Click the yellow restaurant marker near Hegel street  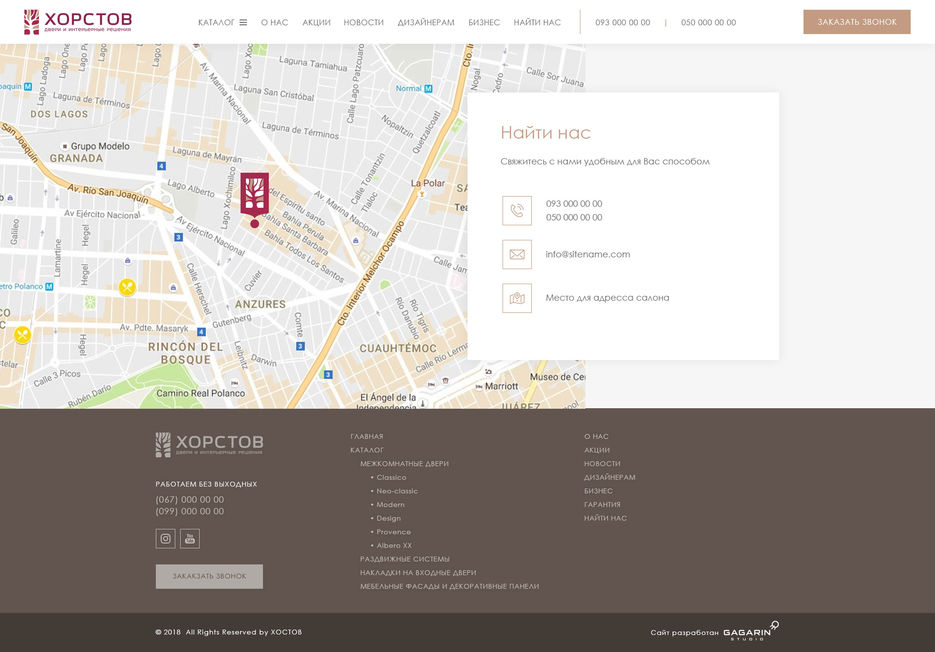[127, 287]
